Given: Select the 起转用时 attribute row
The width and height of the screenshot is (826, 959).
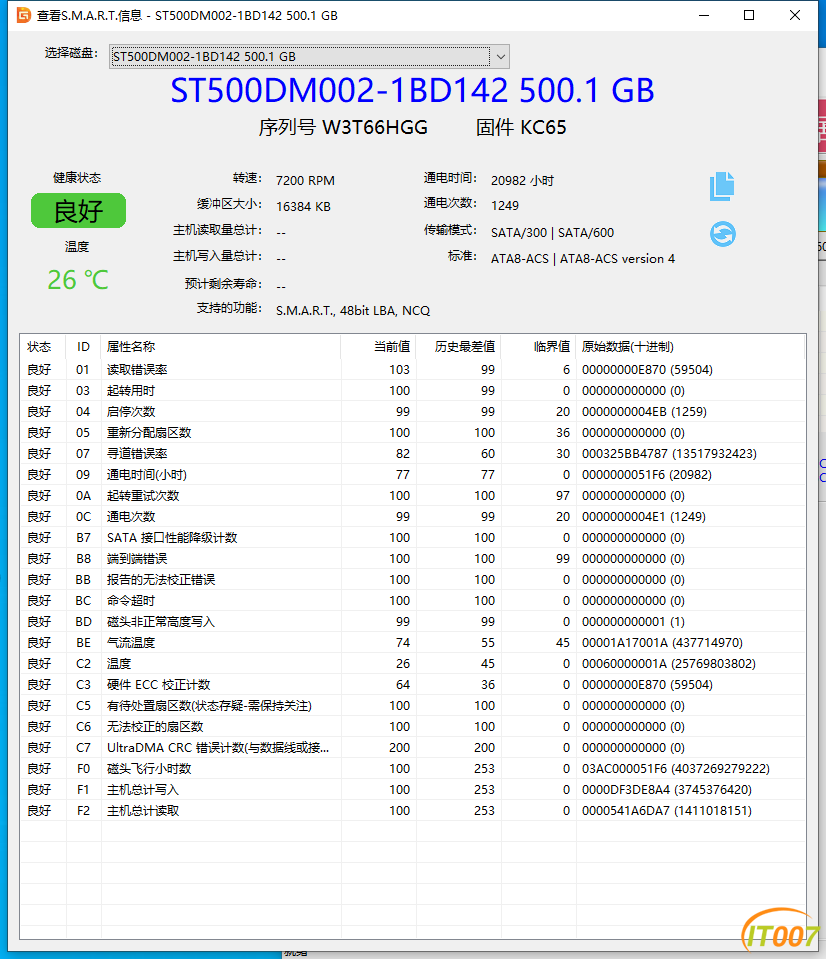Looking at the screenshot, I should point(413,390).
